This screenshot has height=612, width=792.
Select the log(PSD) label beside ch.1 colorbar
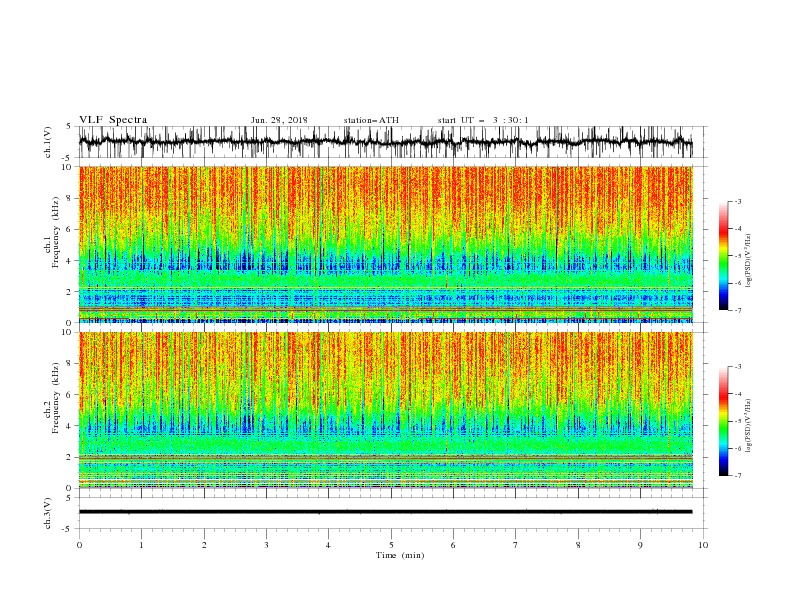pos(748,261)
